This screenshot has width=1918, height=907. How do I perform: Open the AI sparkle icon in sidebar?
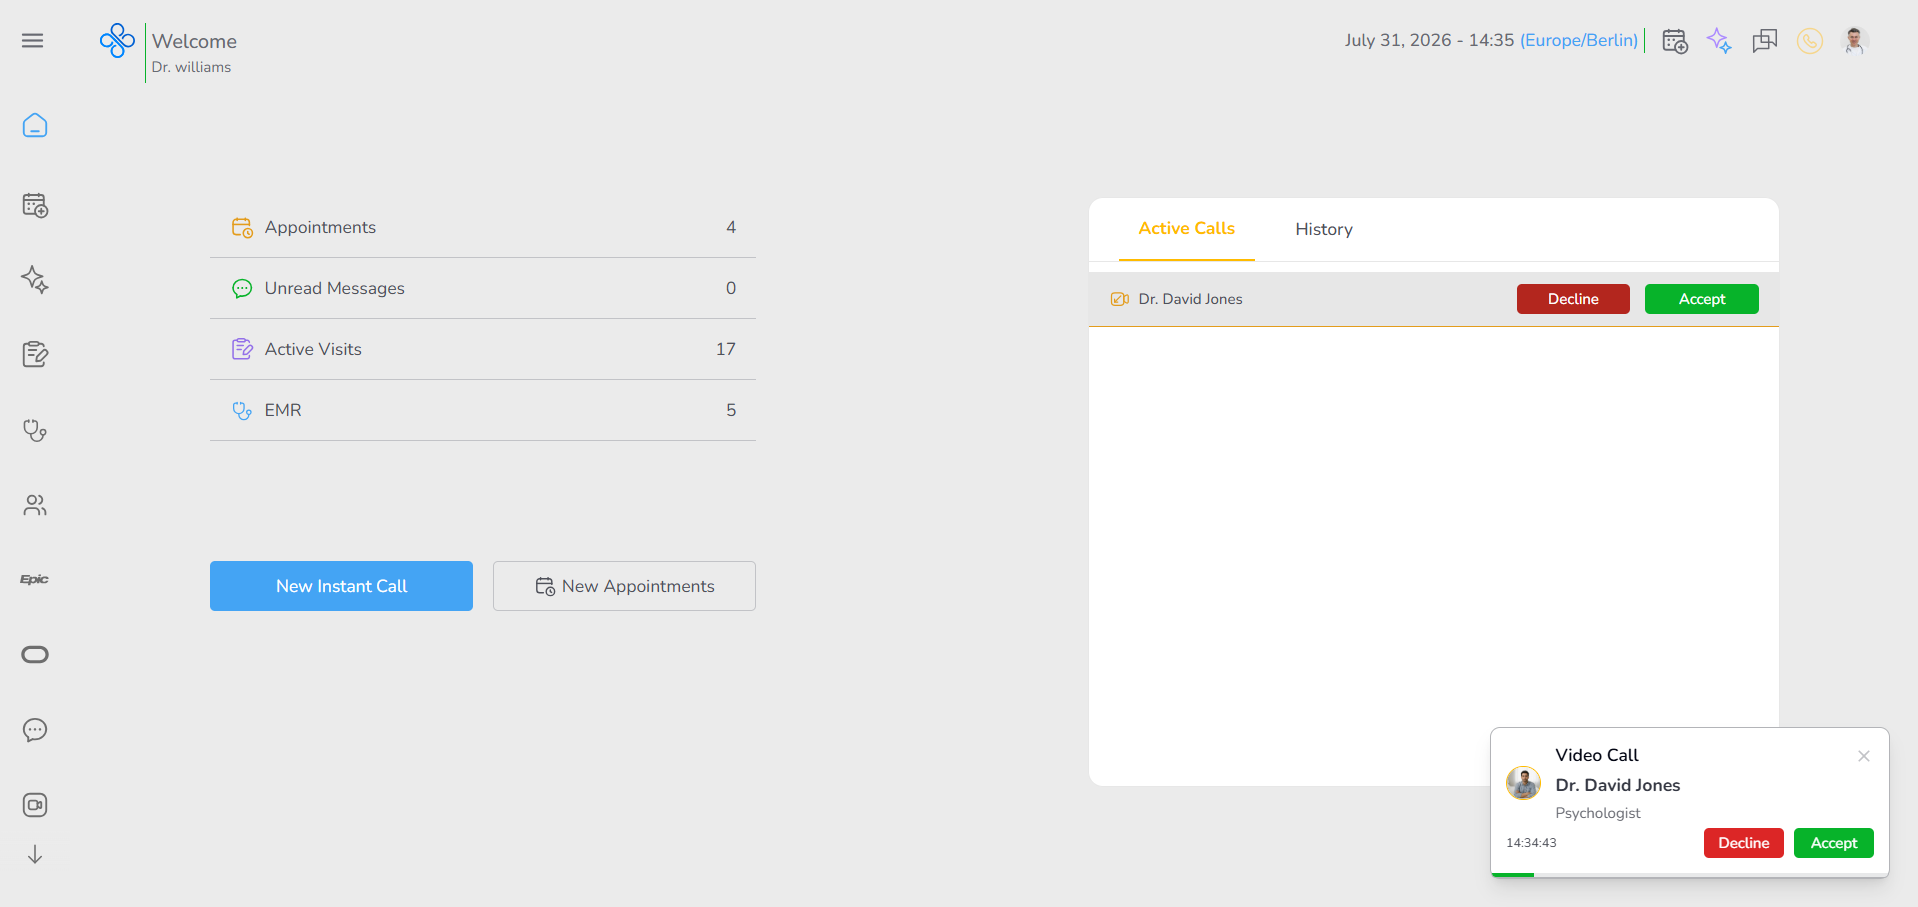click(35, 279)
